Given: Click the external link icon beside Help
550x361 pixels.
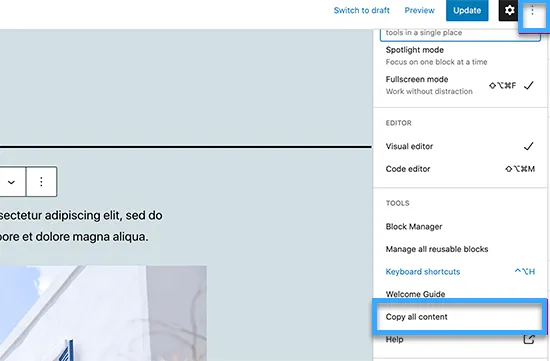Looking at the screenshot, I should [x=529, y=339].
